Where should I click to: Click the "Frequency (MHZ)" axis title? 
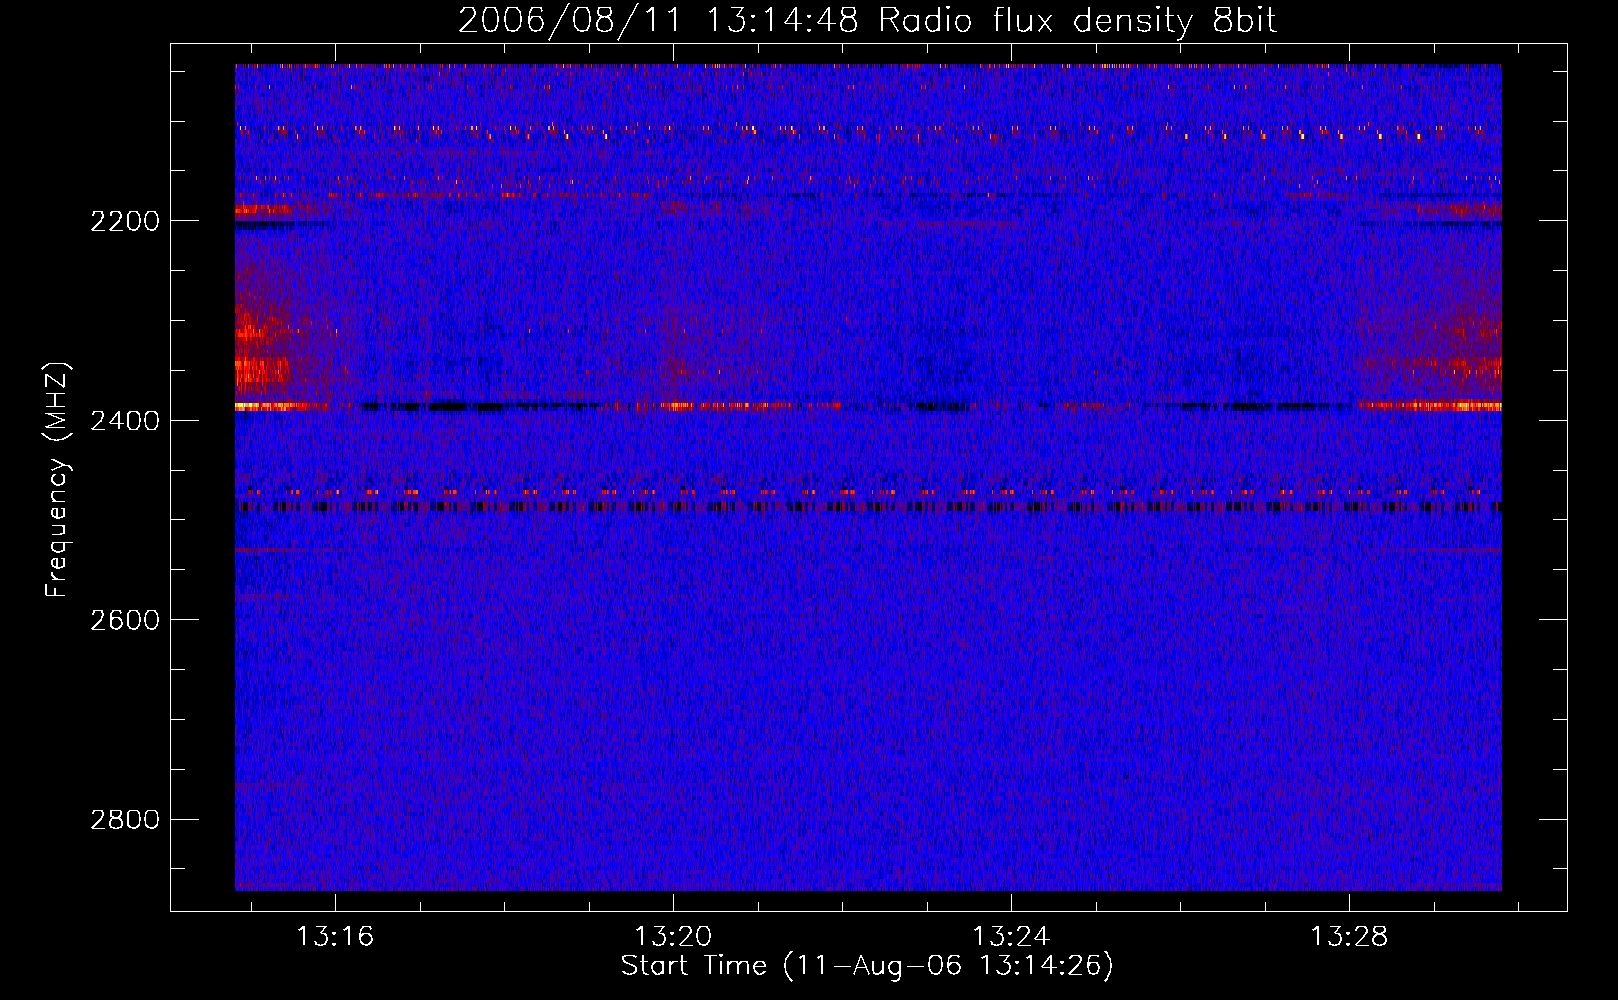pyautogui.click(x=58, y=480)
